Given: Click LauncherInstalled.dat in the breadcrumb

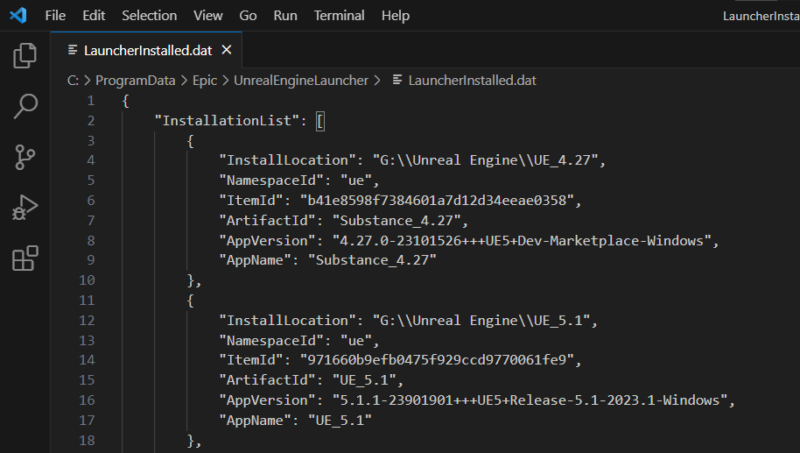Looking at the screenshot, I should 472,81.
